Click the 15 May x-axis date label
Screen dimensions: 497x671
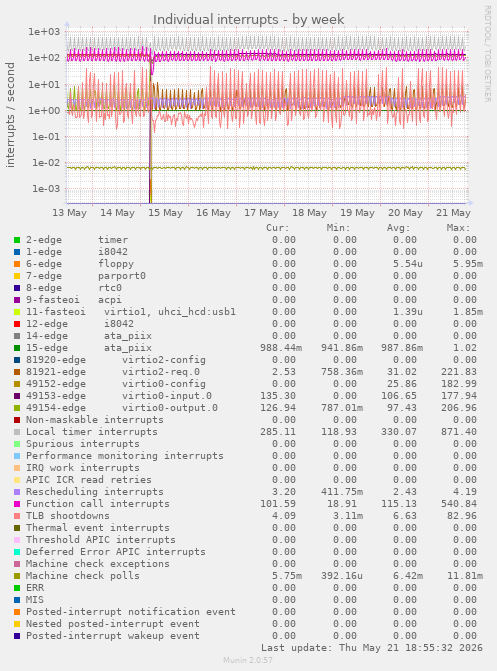(x=165, y=213)
